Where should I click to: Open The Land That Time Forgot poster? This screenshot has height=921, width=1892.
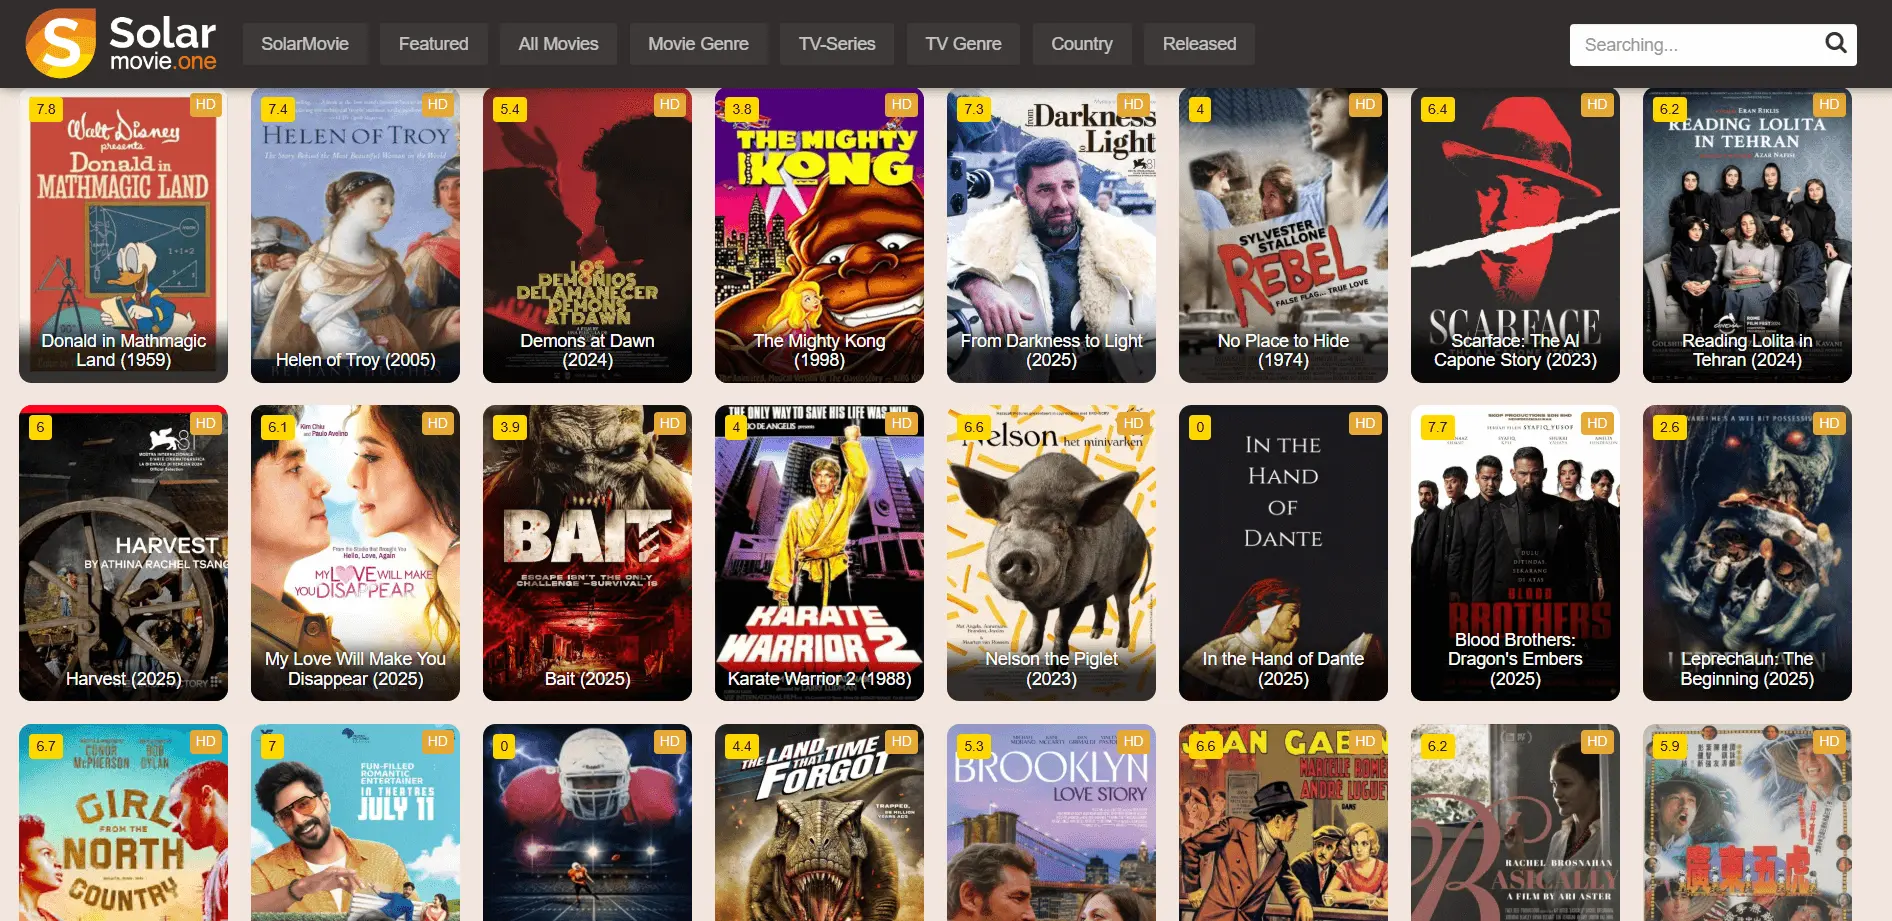coord(819,822)
